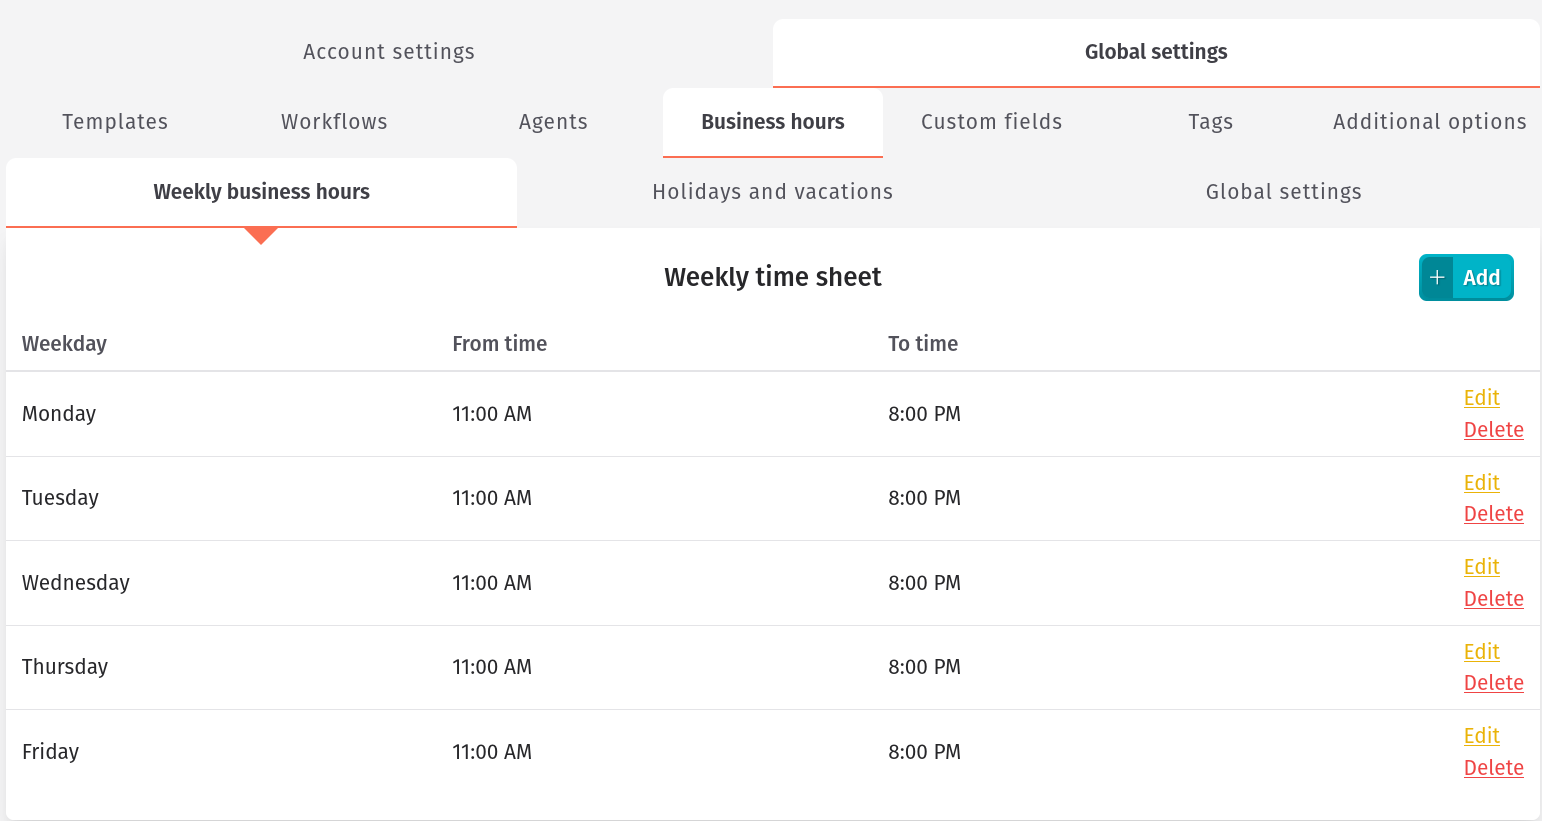Go to the Agents tab
The height and width of the screenshot is (821, 1542).
coord(553,122)
